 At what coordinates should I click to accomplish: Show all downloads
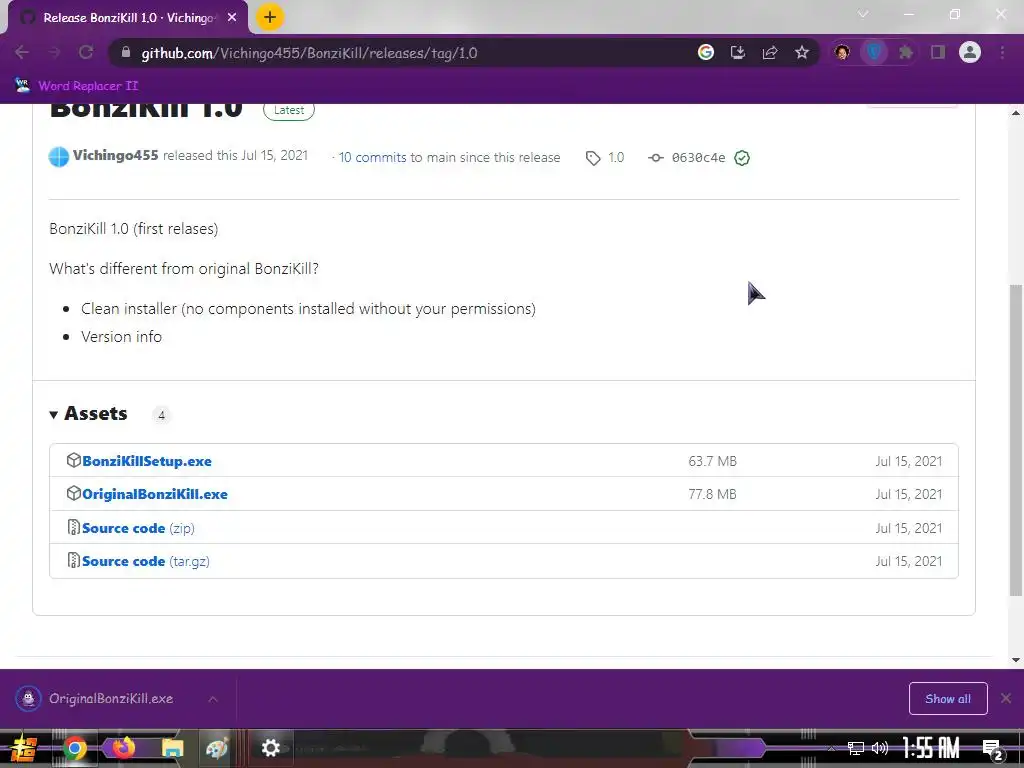pos(948,699)
